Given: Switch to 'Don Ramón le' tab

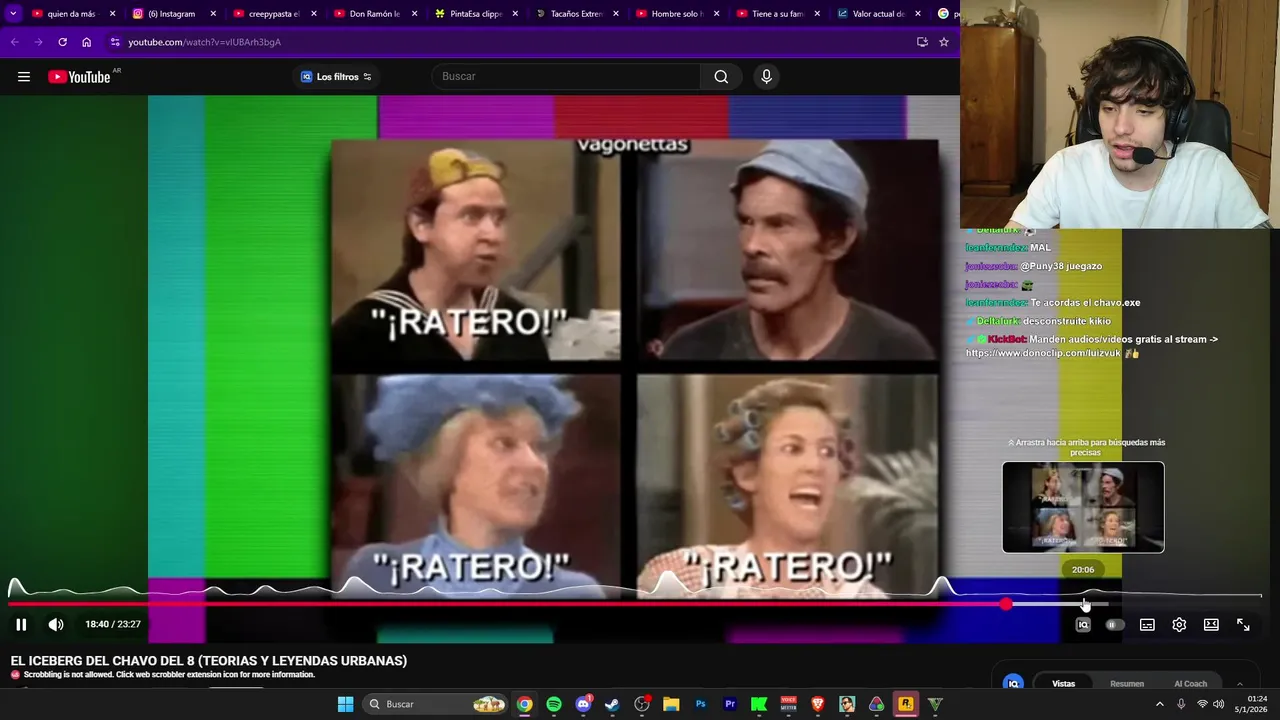Looking at the screenshot, I should point(373,14).
